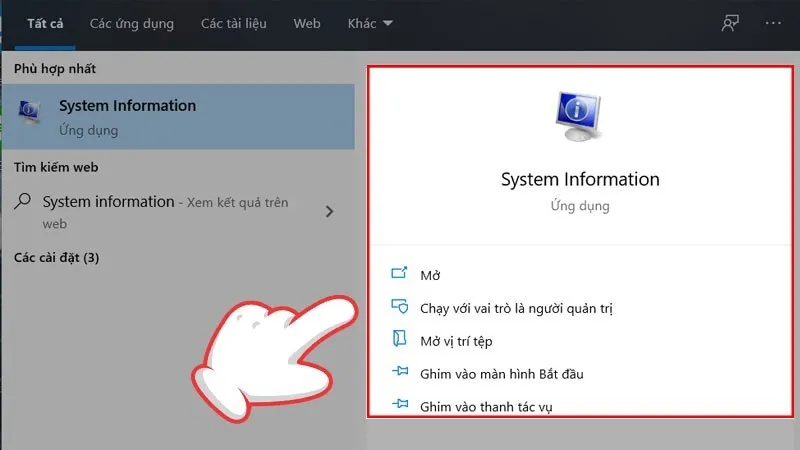Switch to Các ứng dụng tab
Image resolution: width=800 pixels, height=450 pixels.
[x=132, y=24]
